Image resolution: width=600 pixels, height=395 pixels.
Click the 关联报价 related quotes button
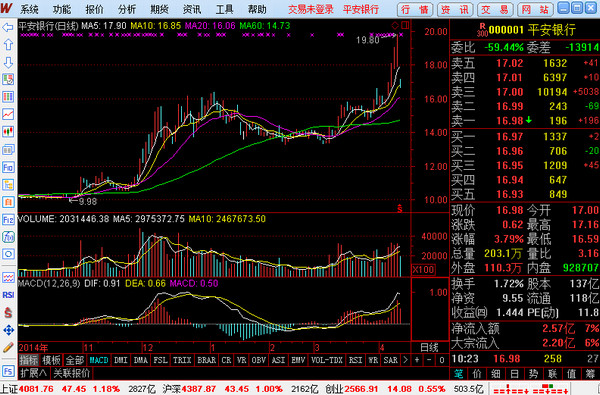(72, 373)
